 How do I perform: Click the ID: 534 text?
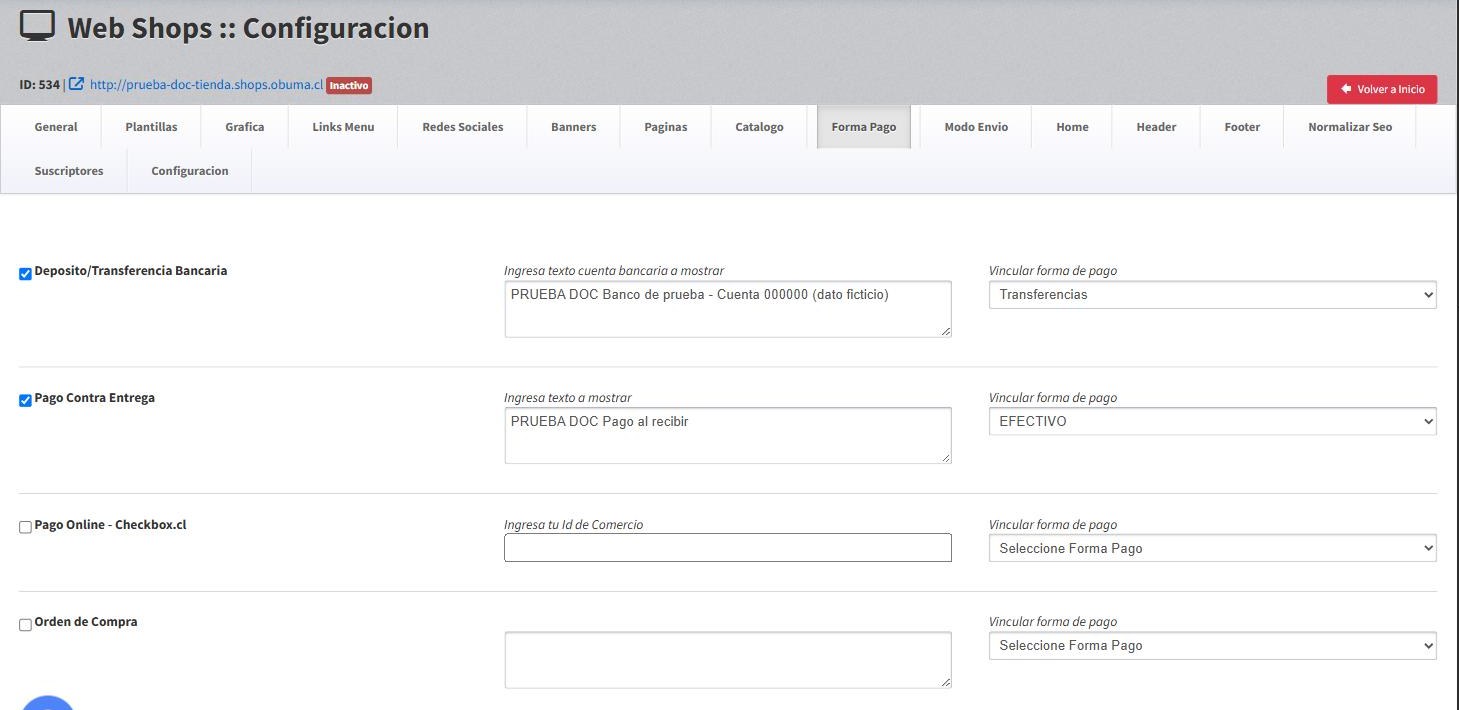(x=40, y=85)
